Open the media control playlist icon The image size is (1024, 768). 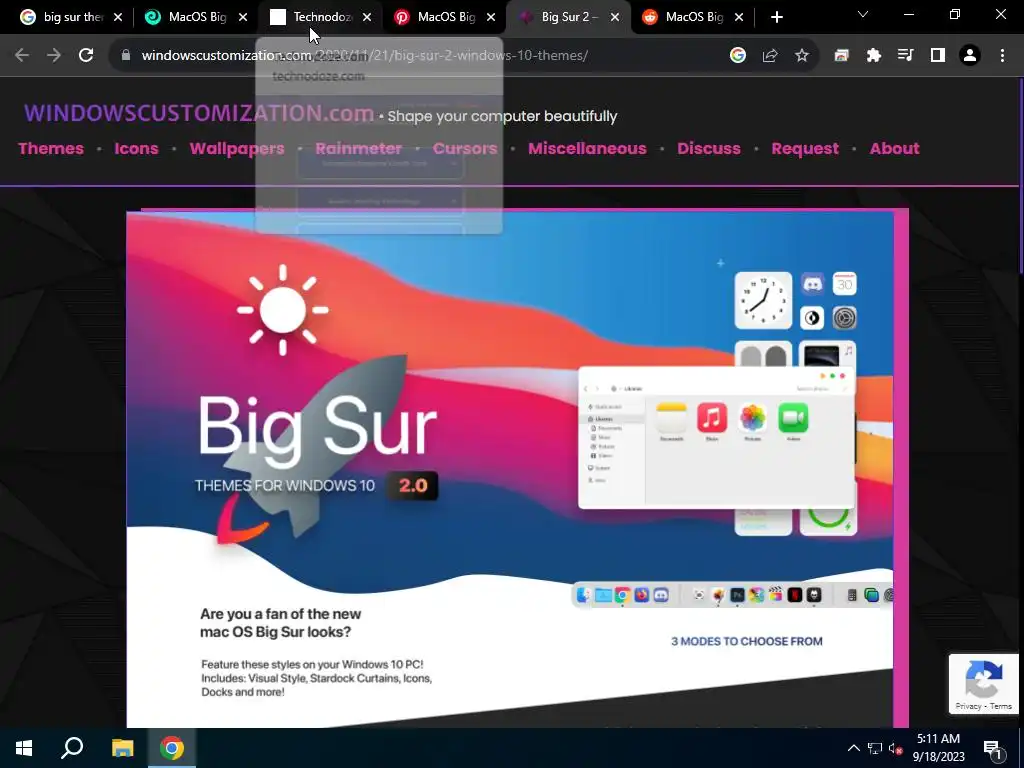pos(906,56)
